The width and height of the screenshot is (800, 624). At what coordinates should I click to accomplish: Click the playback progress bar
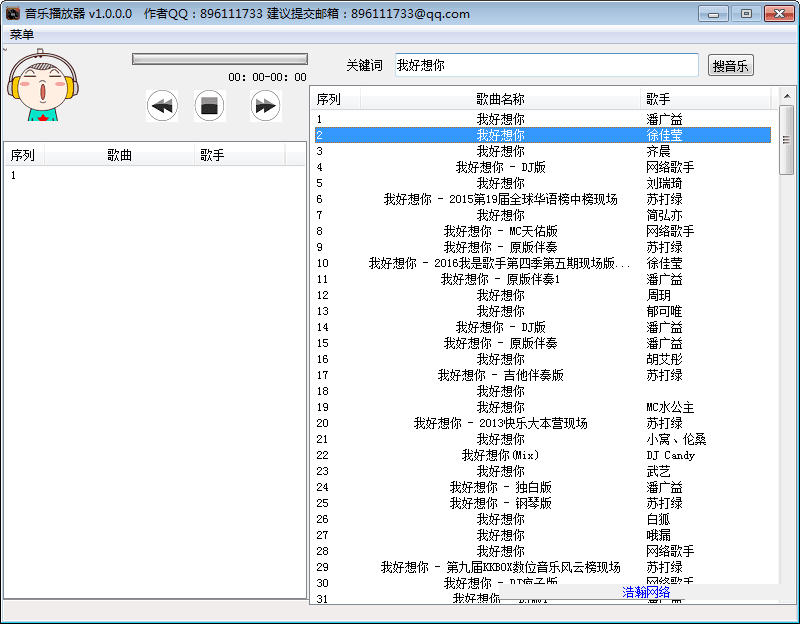point(219,59)
